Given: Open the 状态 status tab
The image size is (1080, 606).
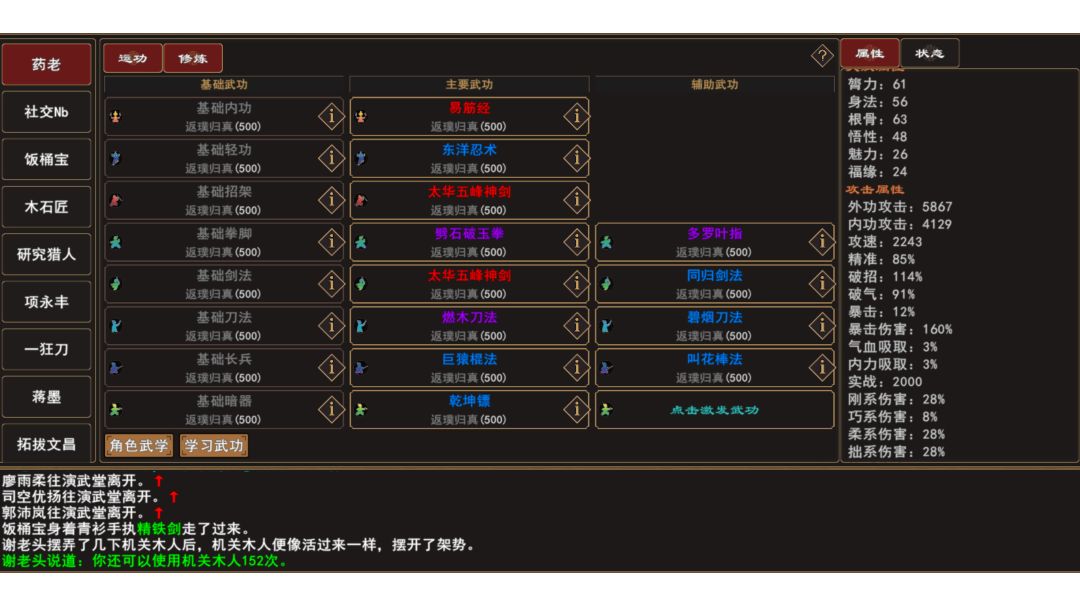Looking at the screenshot, I should 929,53.
